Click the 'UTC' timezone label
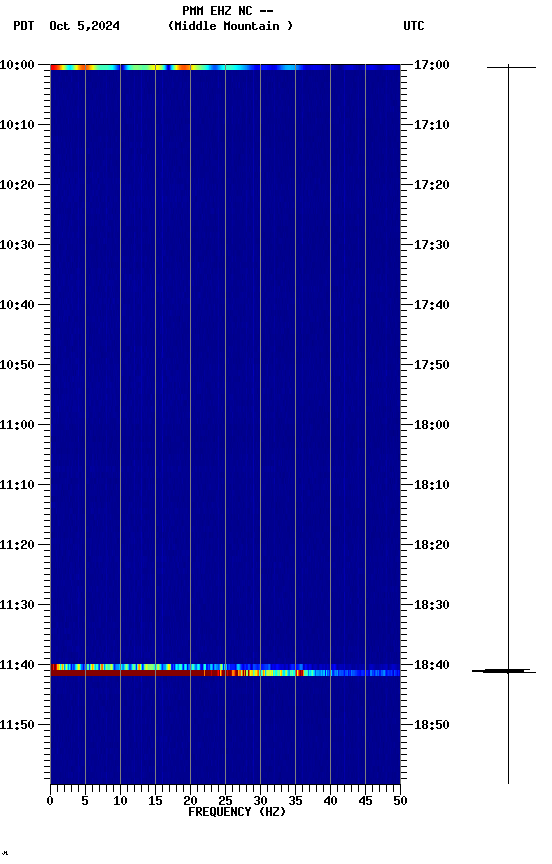This screenshot has height=864, width=552. pos(414,26)
